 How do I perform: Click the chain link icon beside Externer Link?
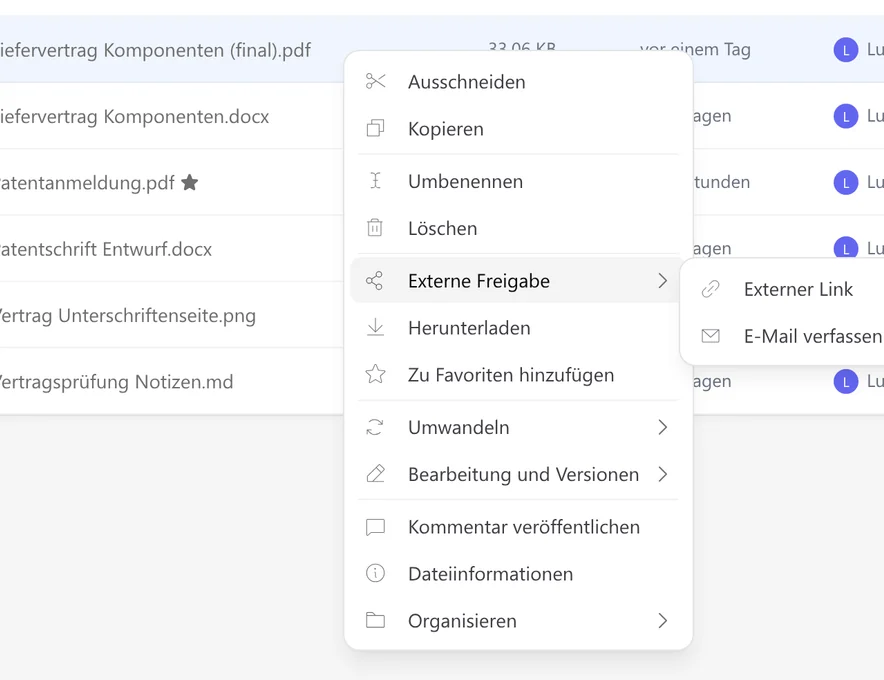click(x=710, y=289)
